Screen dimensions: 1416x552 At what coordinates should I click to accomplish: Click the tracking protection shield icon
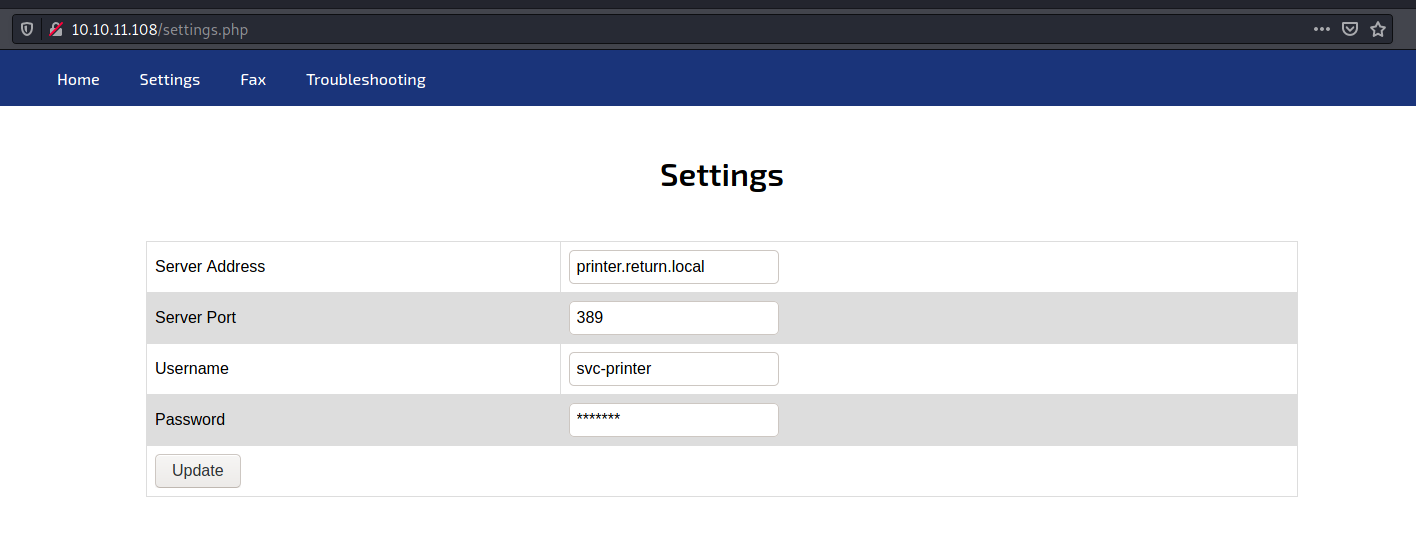pos(27,29)
